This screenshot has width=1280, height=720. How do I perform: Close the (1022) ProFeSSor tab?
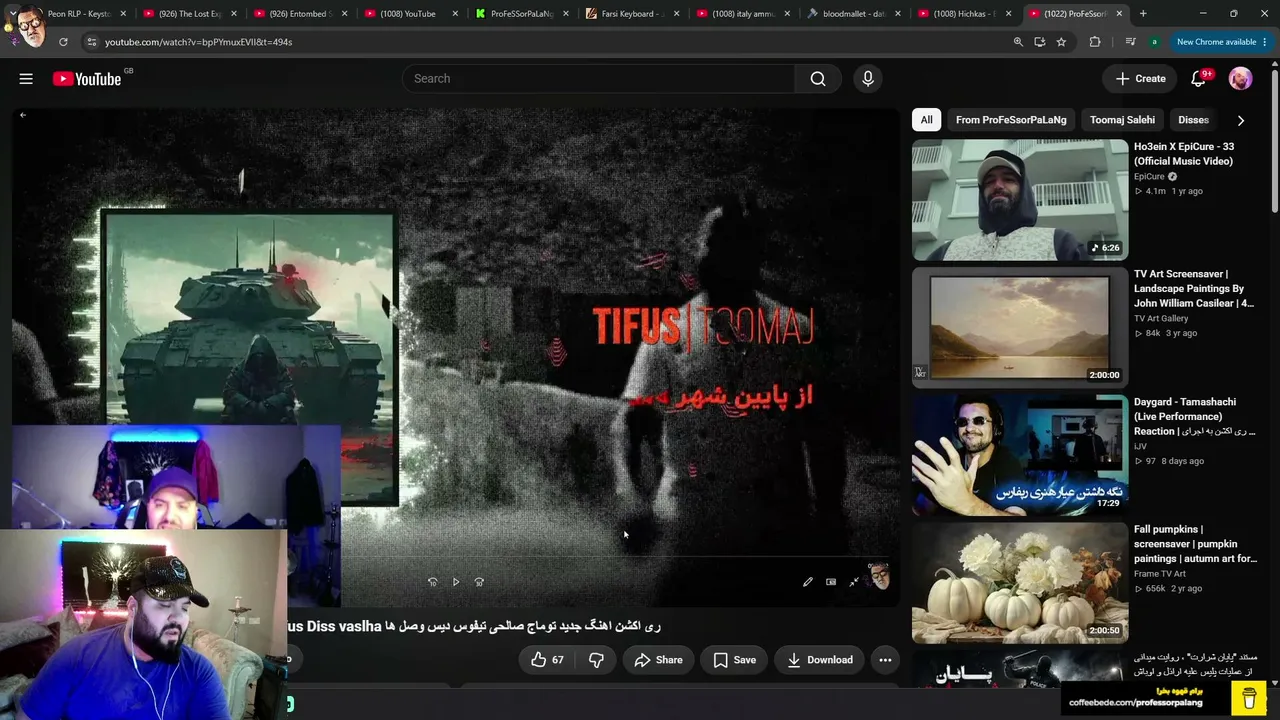pyautogui.click(x=1119, y=14)
